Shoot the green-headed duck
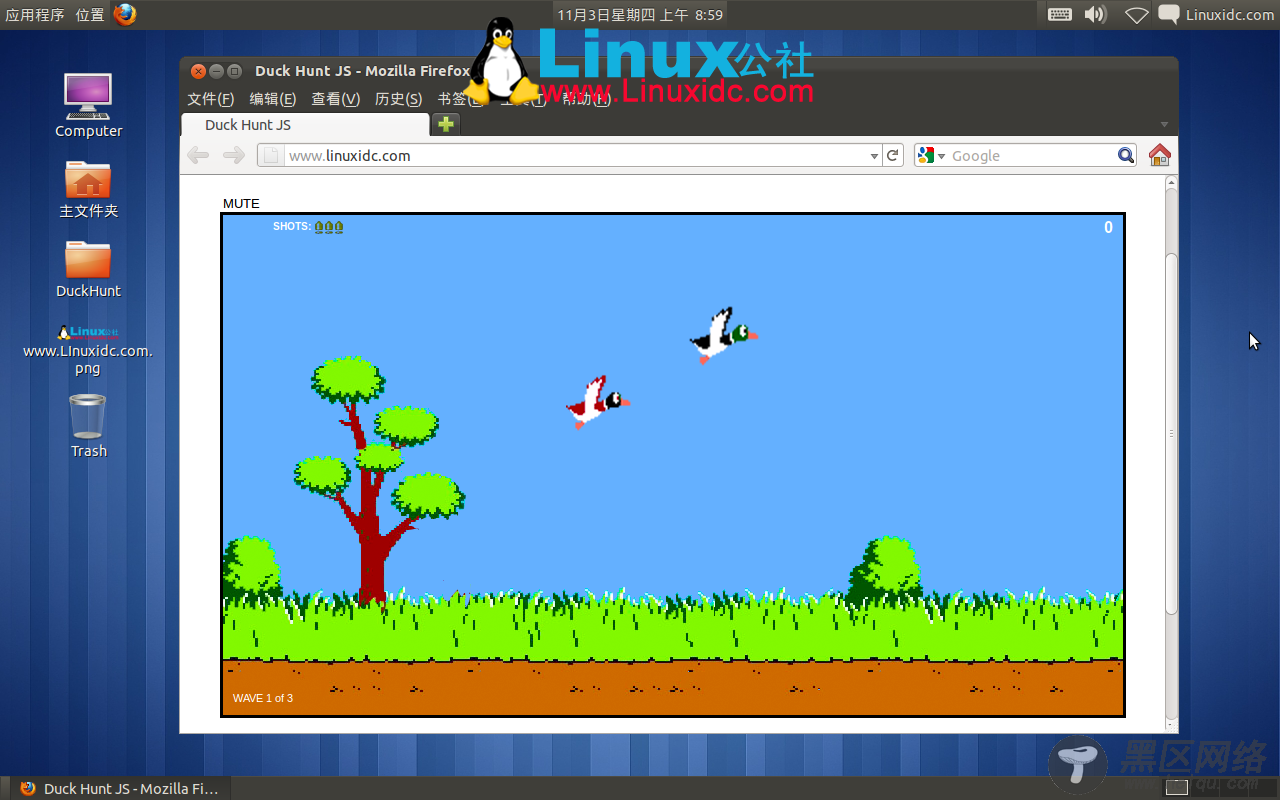This screenshot has height=800, width=1280. pyautogui.click(x=724, y=336)
